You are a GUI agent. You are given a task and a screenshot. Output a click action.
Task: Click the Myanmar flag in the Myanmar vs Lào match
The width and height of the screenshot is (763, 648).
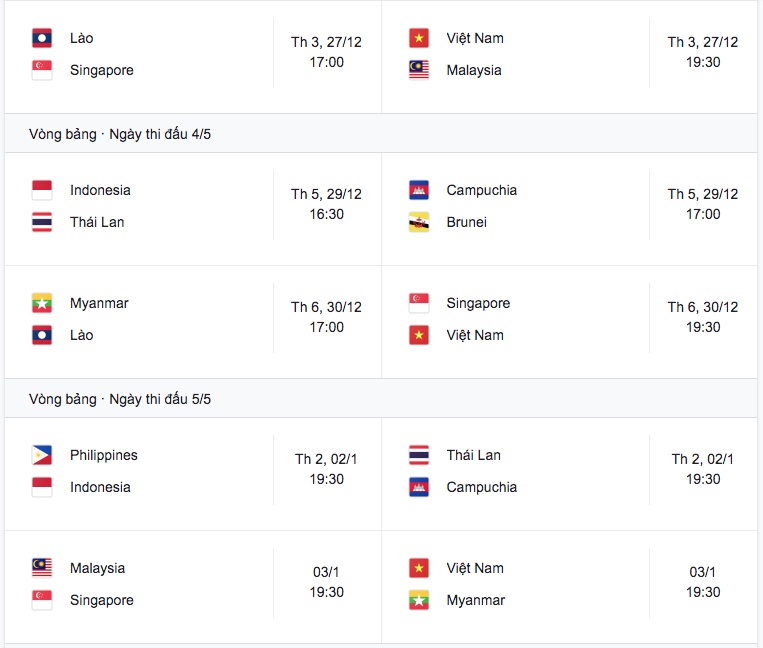(42, 303)
